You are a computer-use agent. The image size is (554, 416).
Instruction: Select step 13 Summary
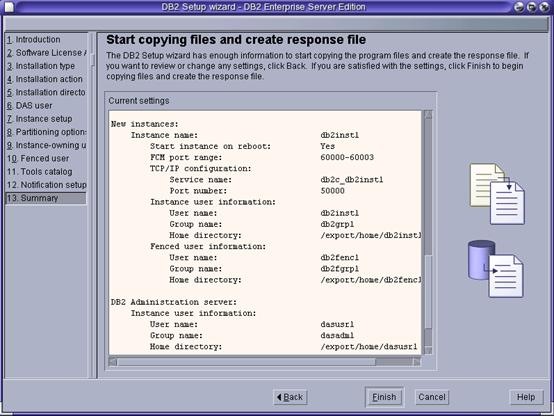tap(46, 198)
